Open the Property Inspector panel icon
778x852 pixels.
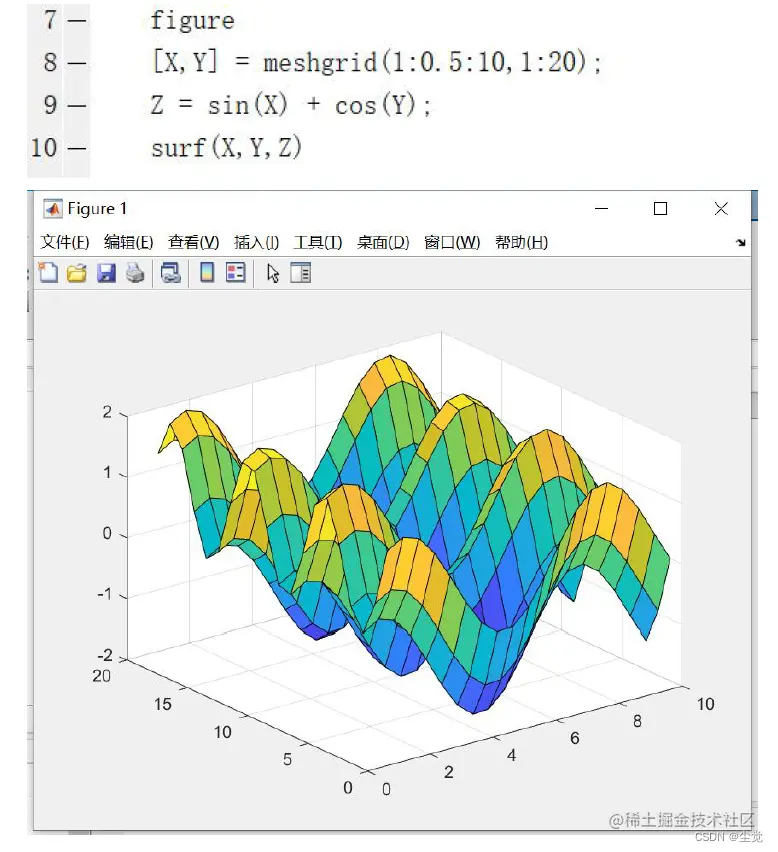click(300, 273)
